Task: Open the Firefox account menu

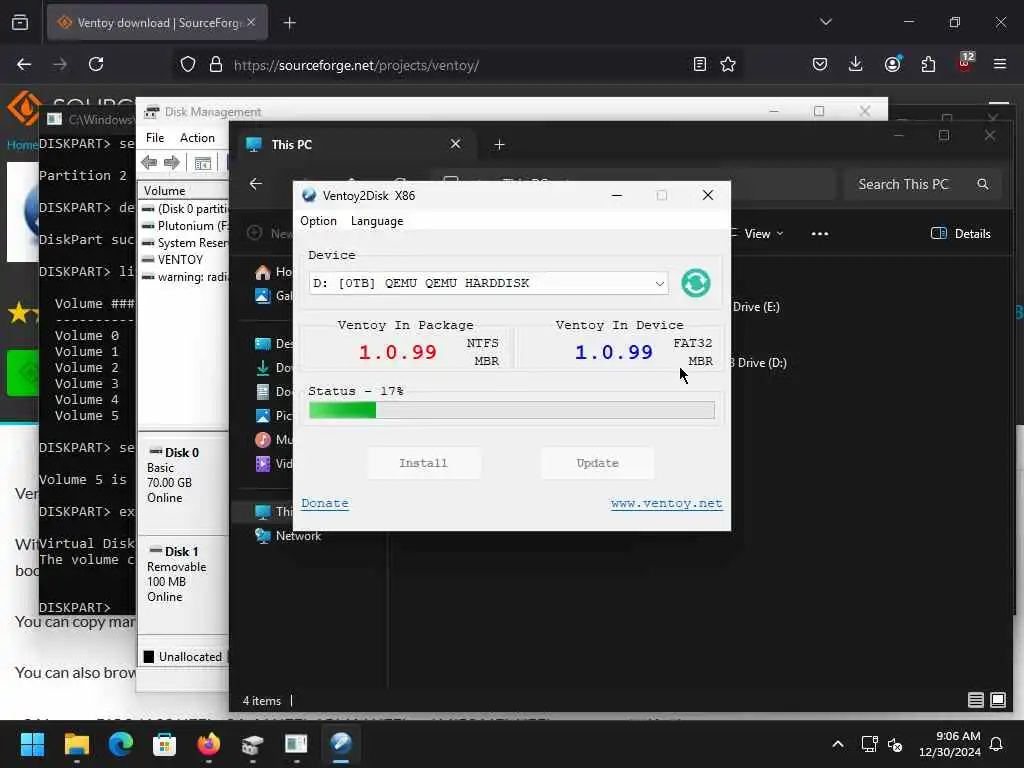Action: pos(892,63)
